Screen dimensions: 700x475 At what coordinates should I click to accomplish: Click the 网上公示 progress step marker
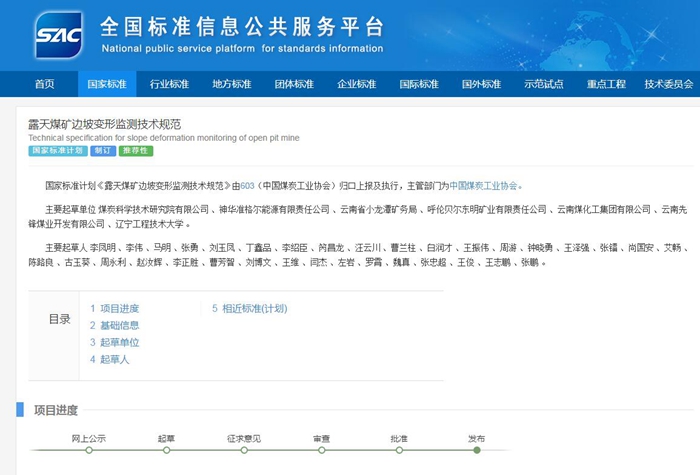click(89, 450)
